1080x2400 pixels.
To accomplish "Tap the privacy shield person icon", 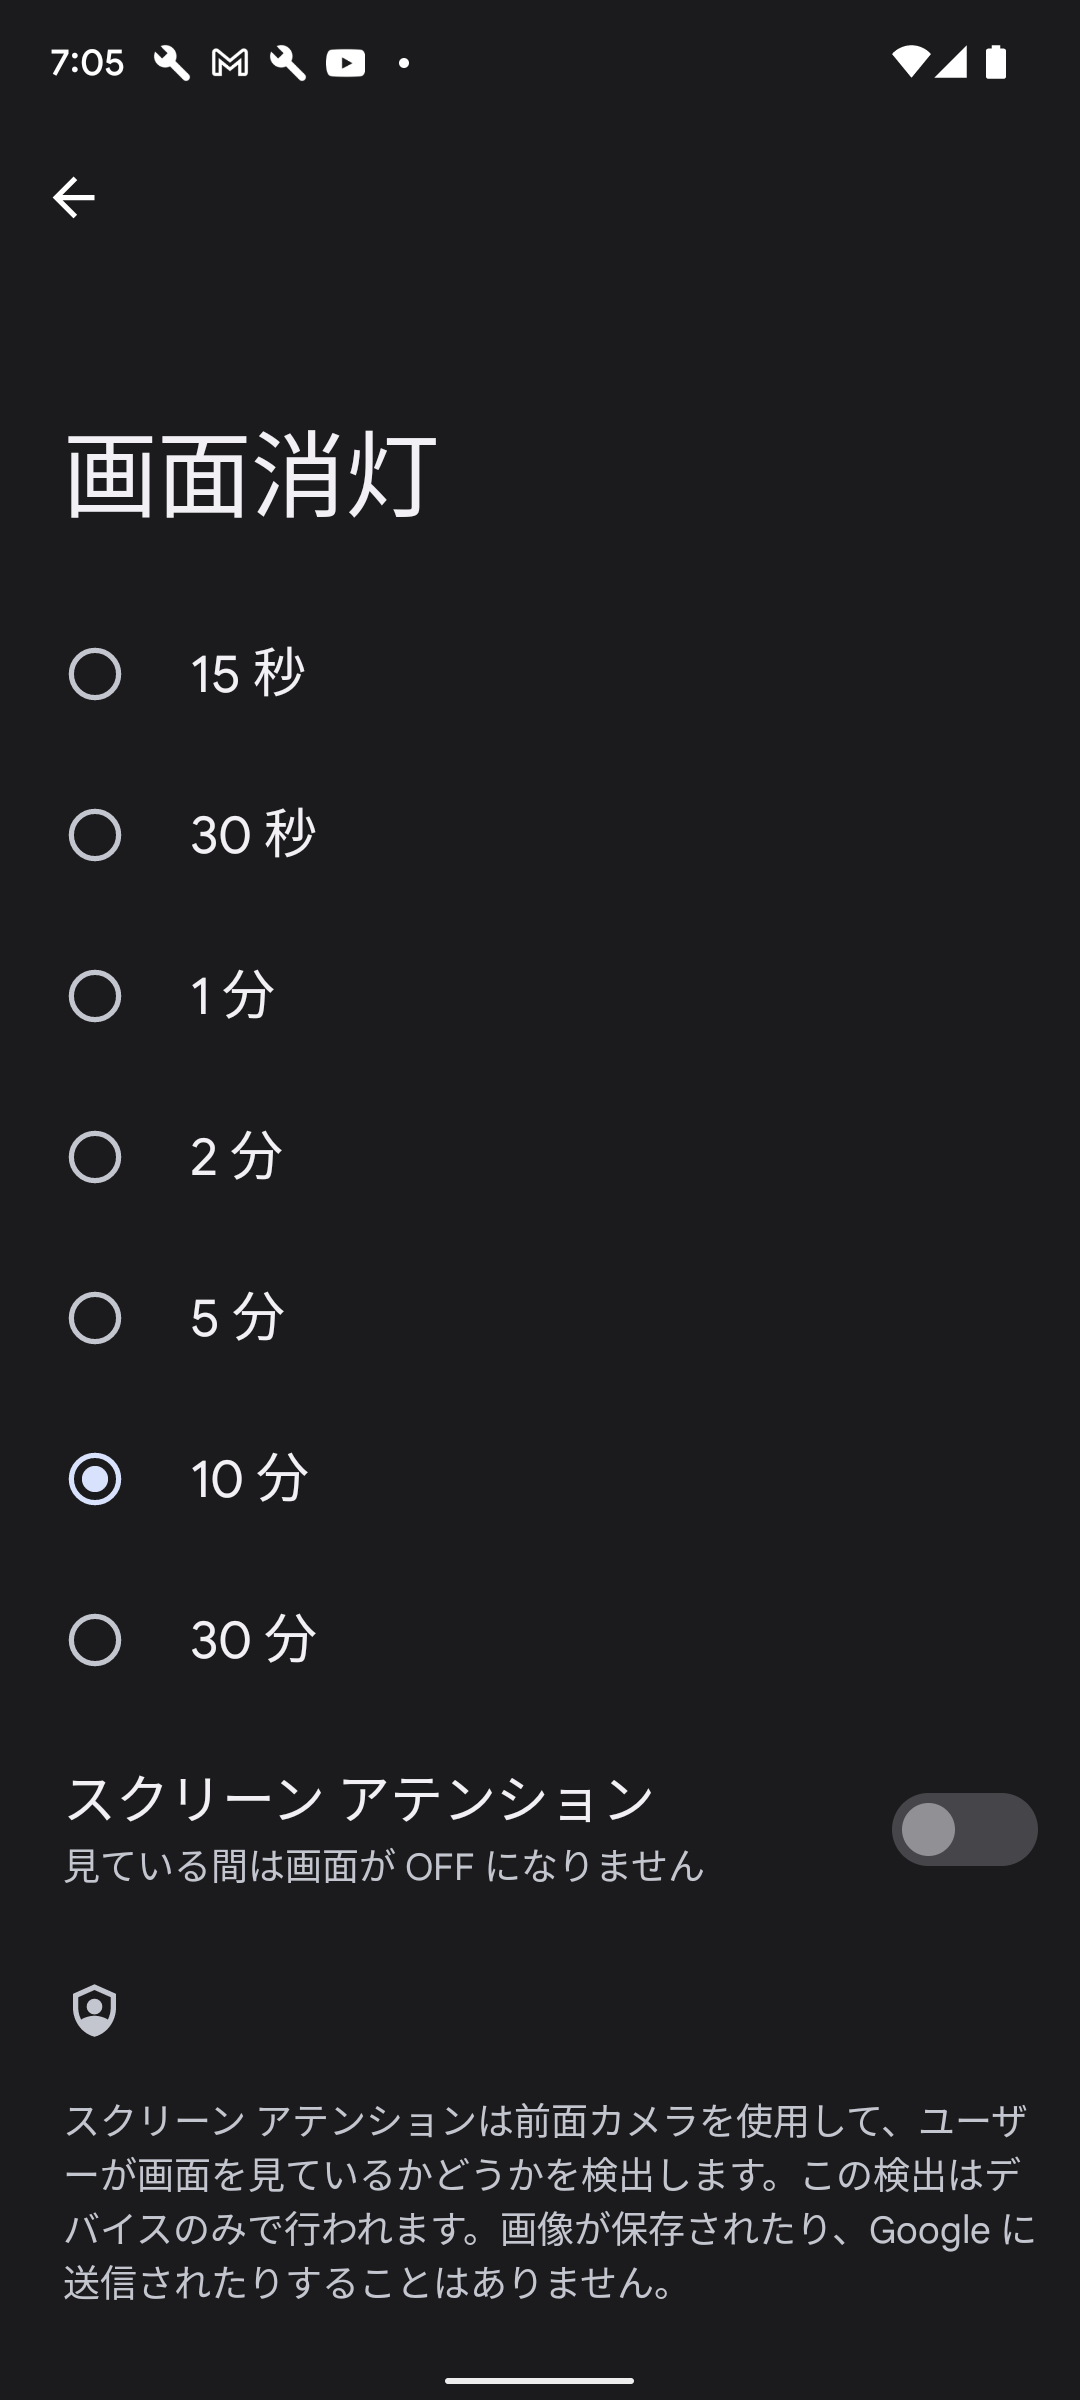I will pos(95,2010).
